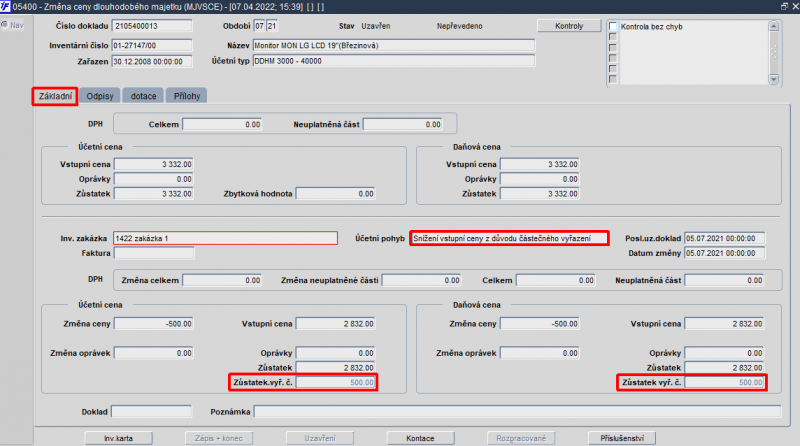Click the application icon in title bar

tap(5, 7)
